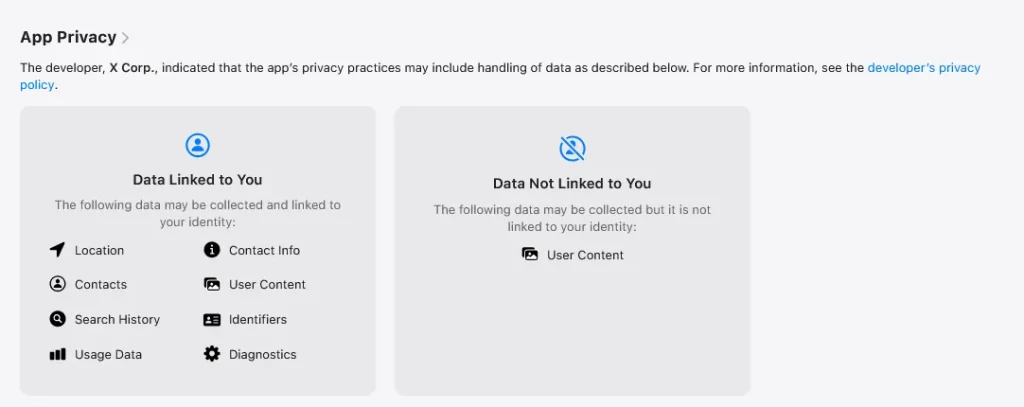Screen dimensions: 1024x407
Task: Select the Data Linked to You title
Action: point(198,180)
